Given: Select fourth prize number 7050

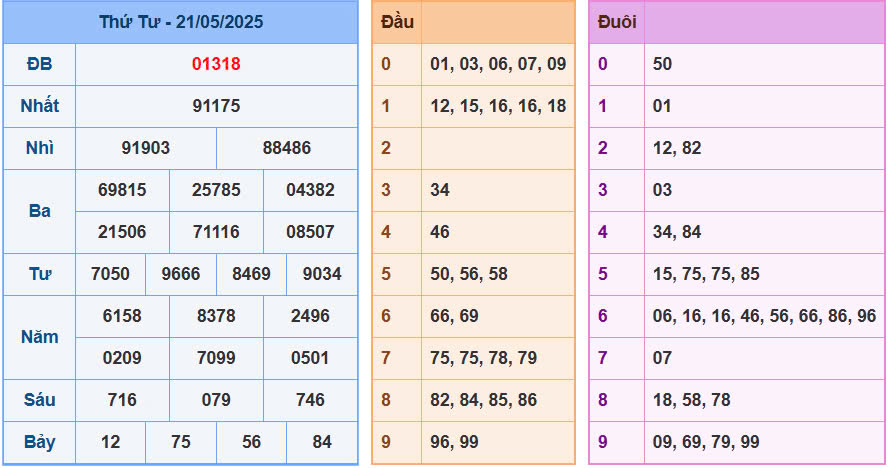Looking at the screenshot, I should pyautogui.click(x=110, y=274).
